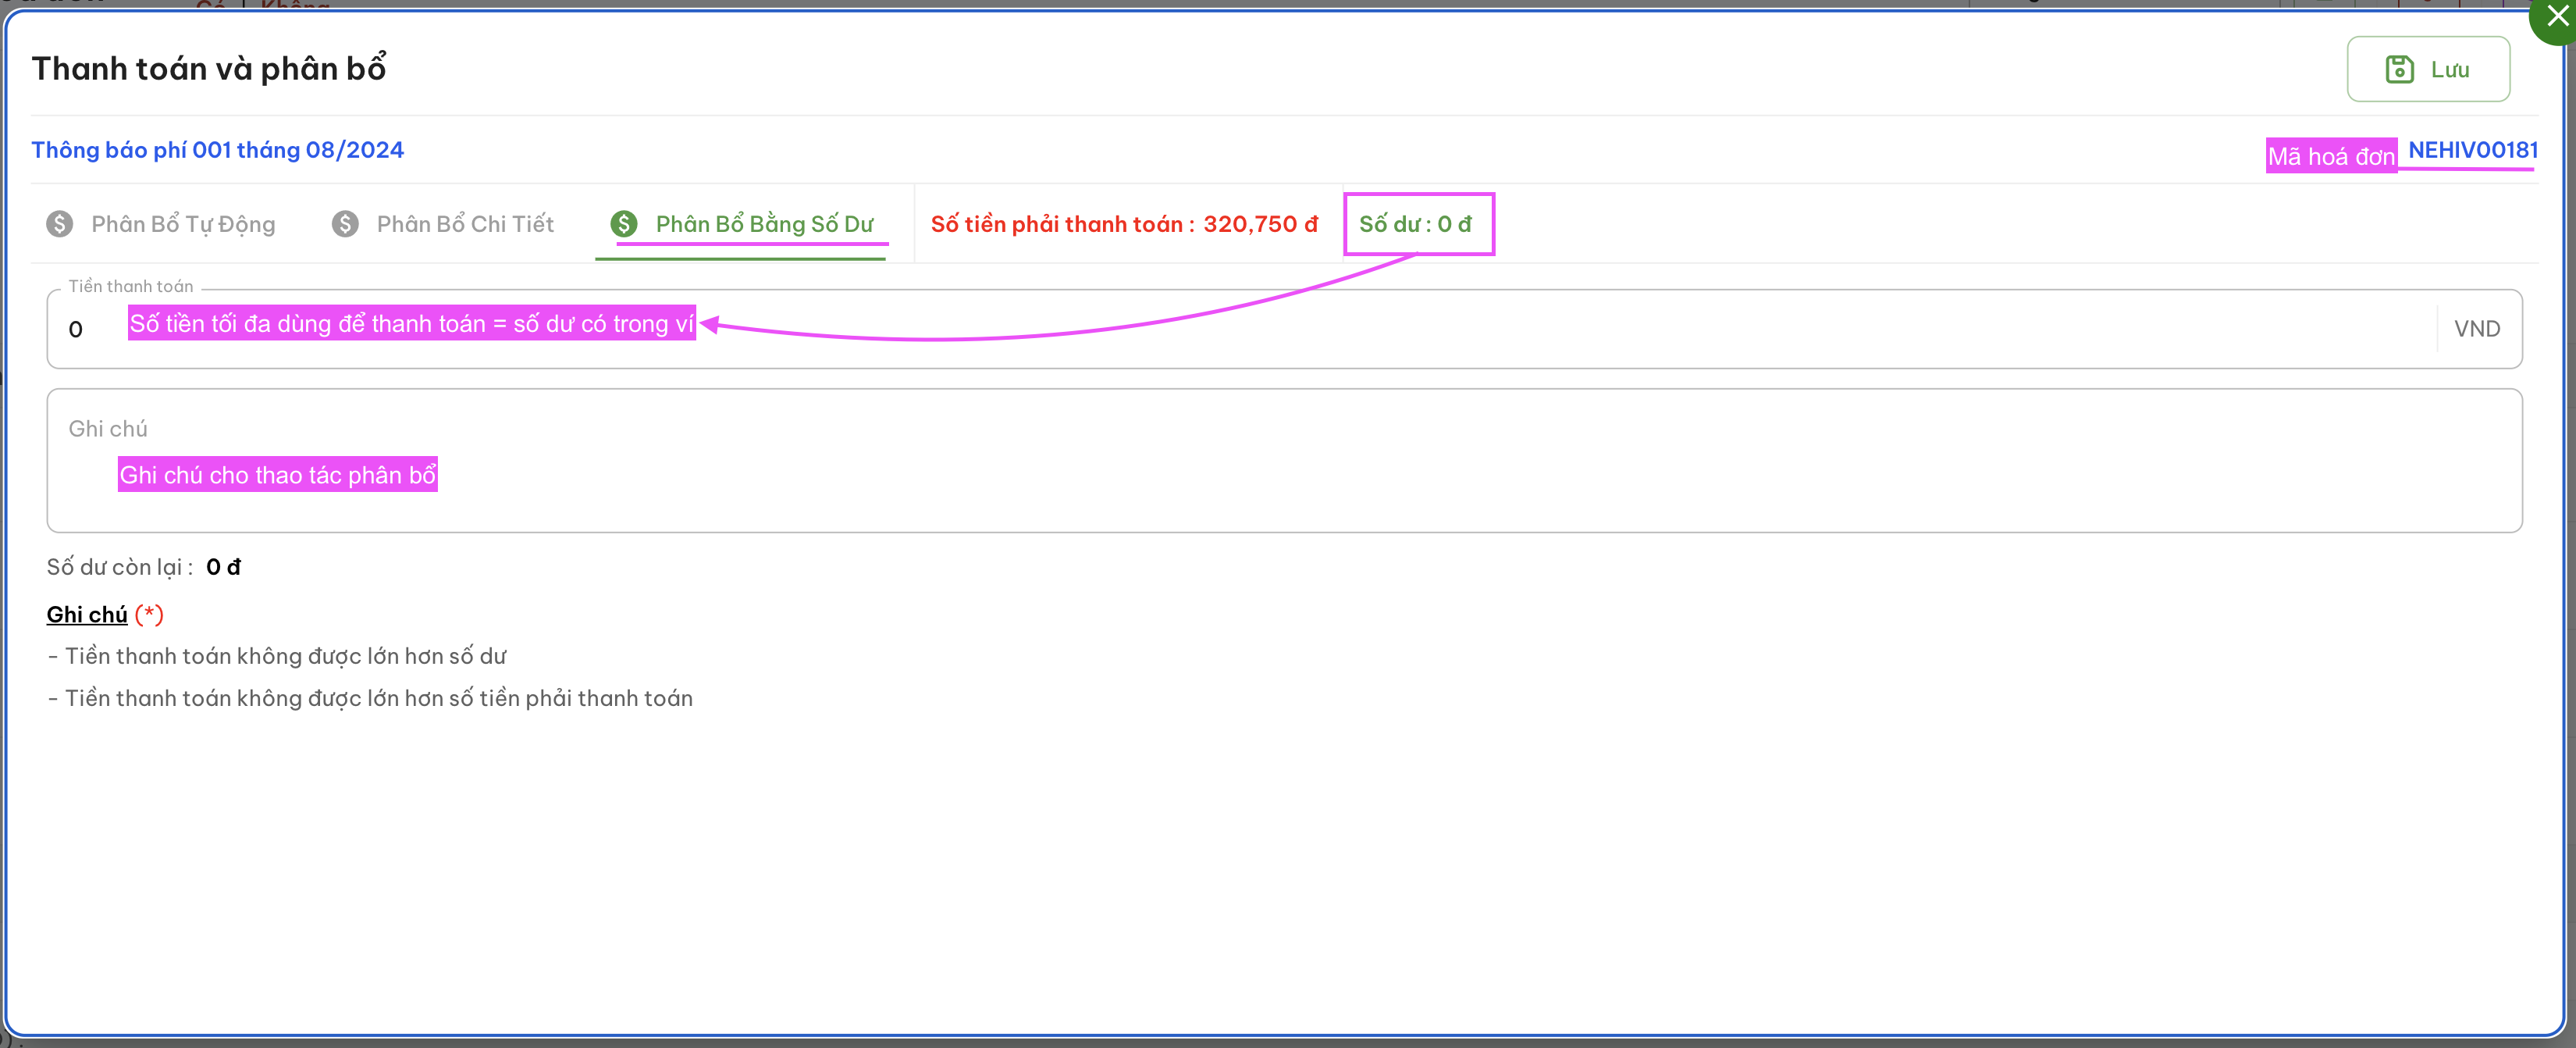Image resolution: width=2576 pixels, height=1048 pixels.
Task: Switch to Phân Bổ Chi Tiết tab
Action: click(443, 224)
